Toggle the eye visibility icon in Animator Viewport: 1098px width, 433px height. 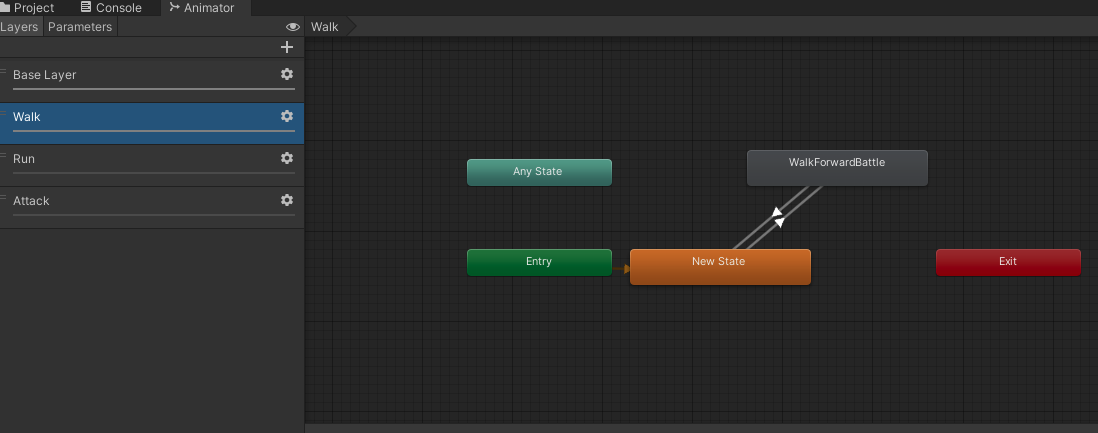click(x=293, y=27)
